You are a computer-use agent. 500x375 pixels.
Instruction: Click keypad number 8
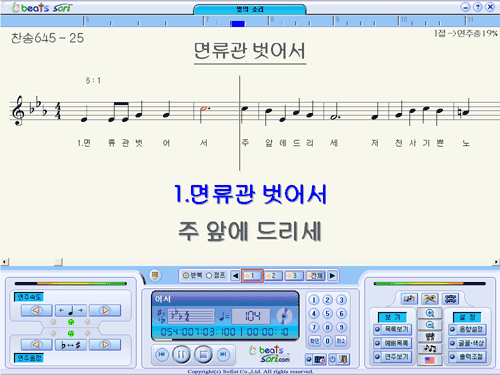[327, 327]
